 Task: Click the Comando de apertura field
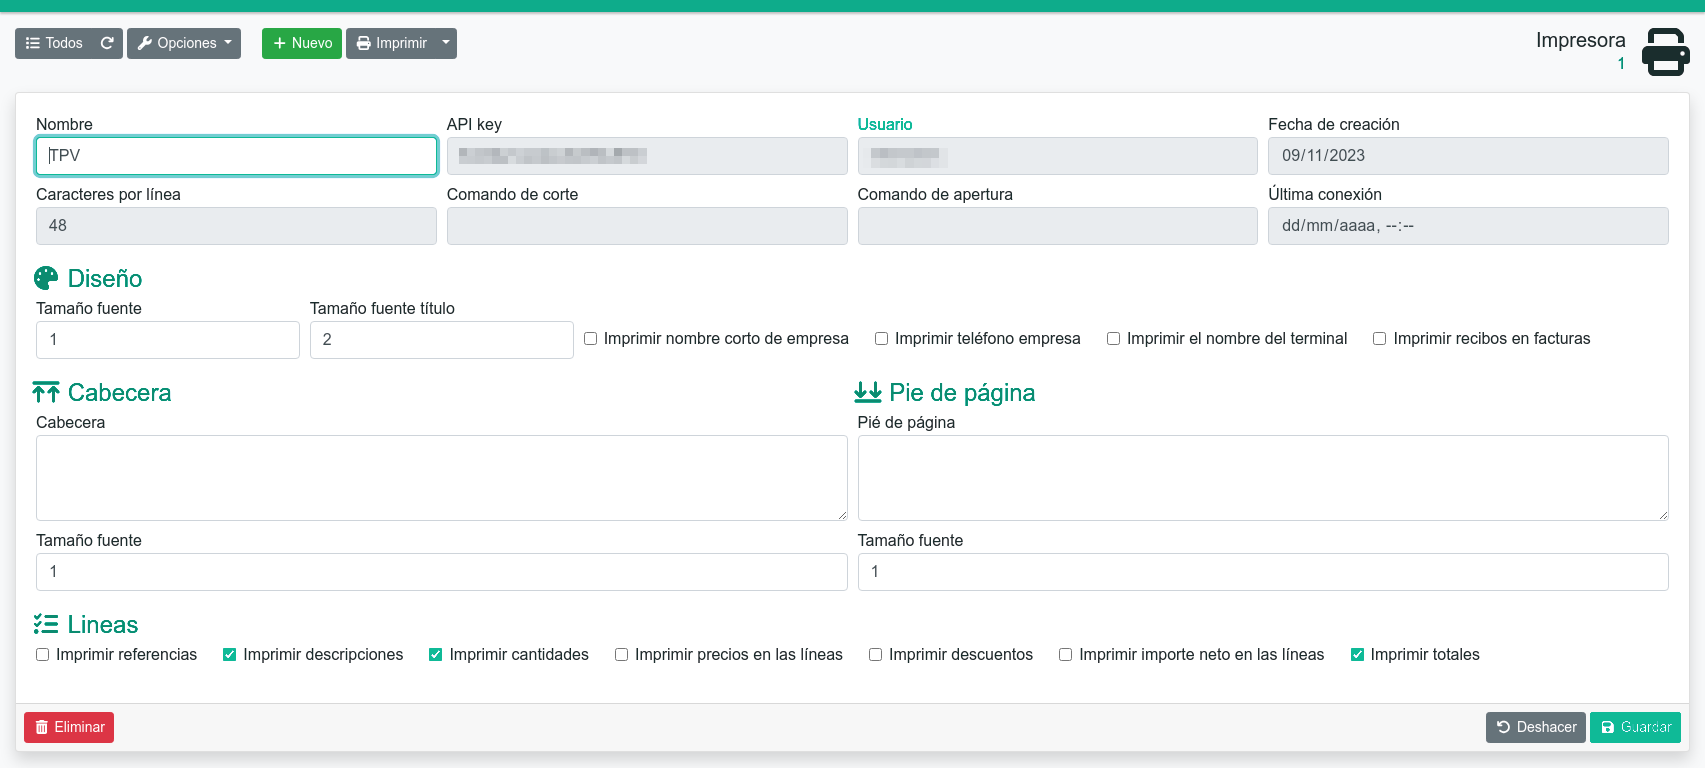click(x=1057, y=226)
